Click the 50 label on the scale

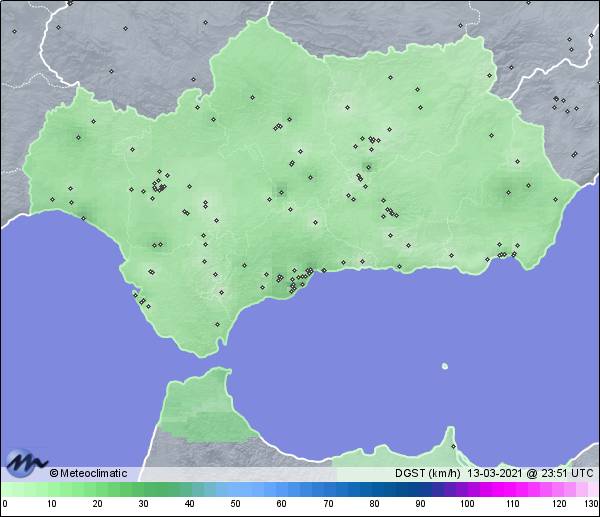(235, 504)
